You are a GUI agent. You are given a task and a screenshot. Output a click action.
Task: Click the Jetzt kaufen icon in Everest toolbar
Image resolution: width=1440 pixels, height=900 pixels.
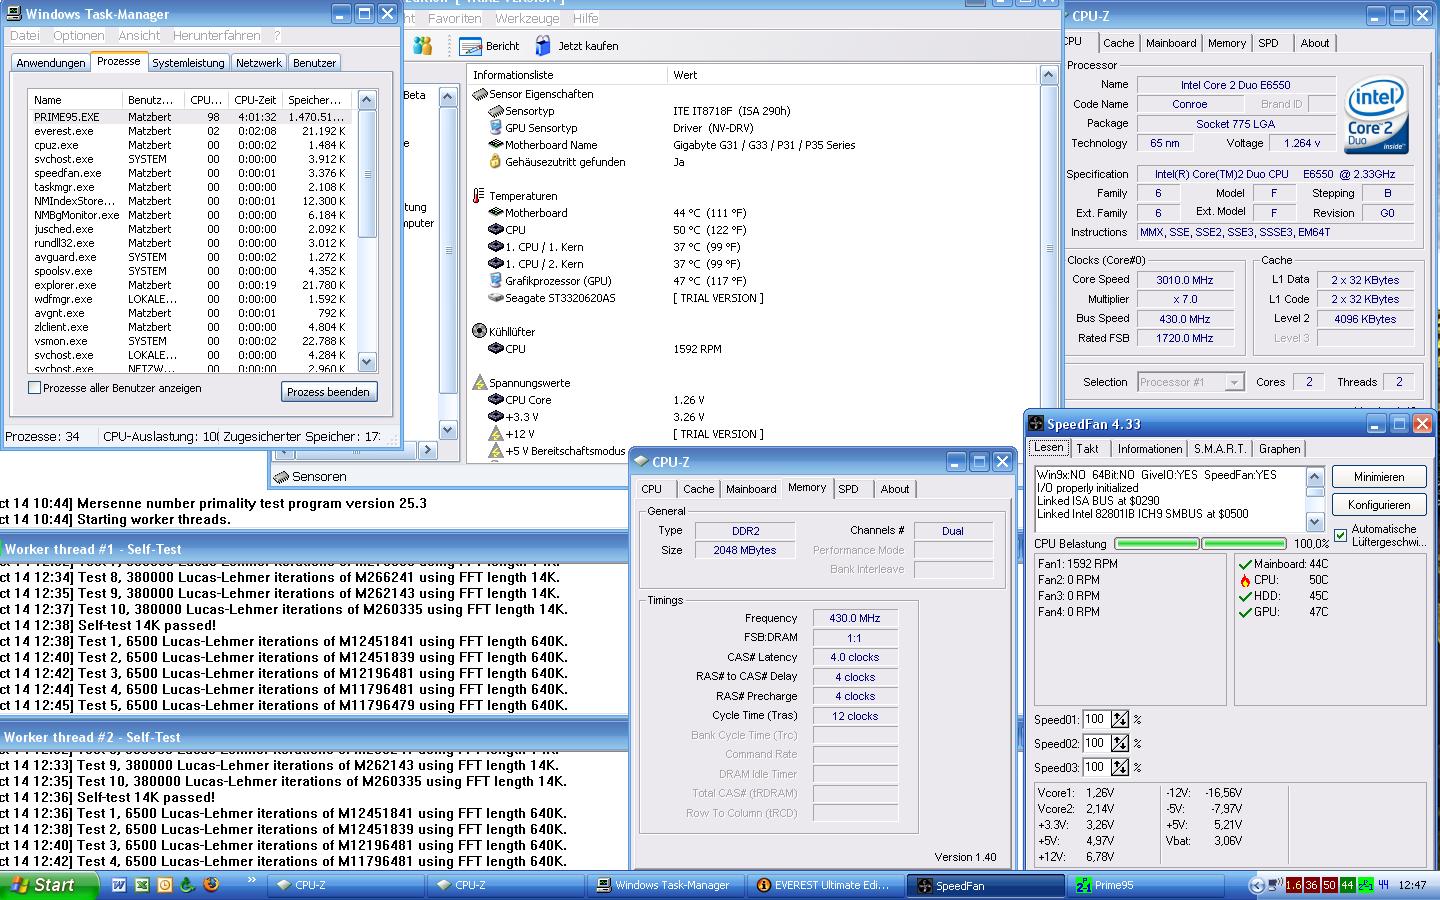click(x=543, y=46)
